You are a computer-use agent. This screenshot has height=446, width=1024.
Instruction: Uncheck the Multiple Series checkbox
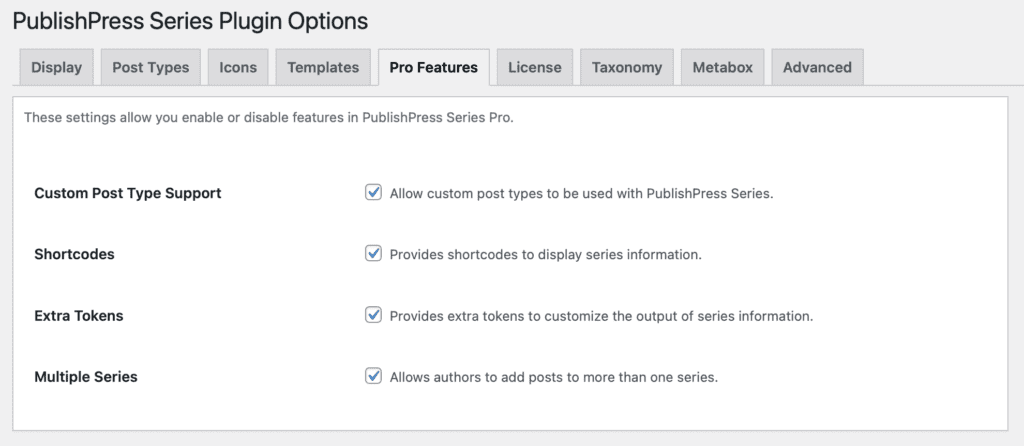(373, 376)
